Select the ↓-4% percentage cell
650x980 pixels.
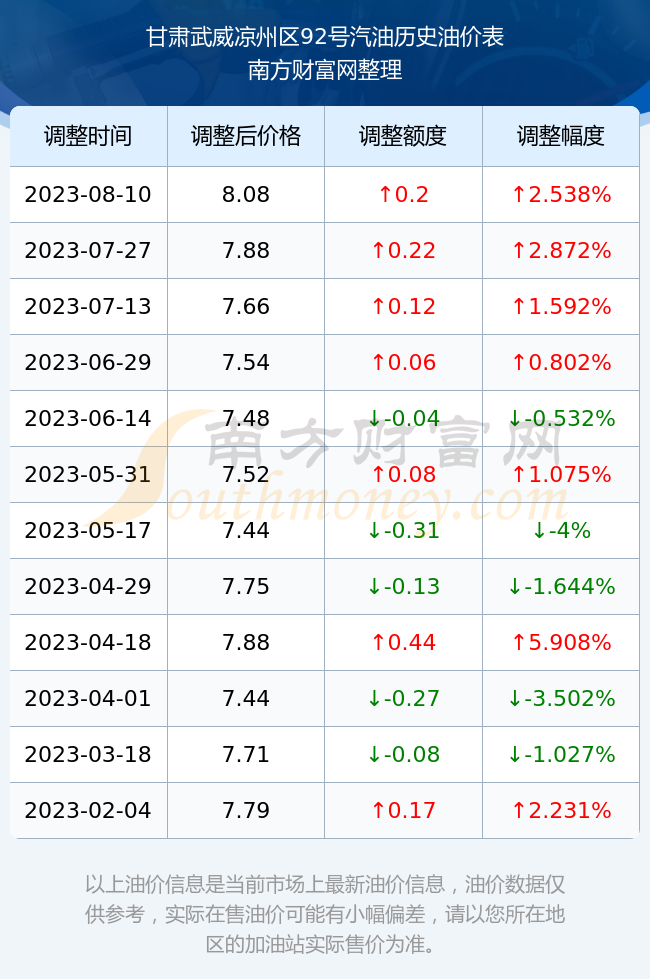[x=561, y=531]
